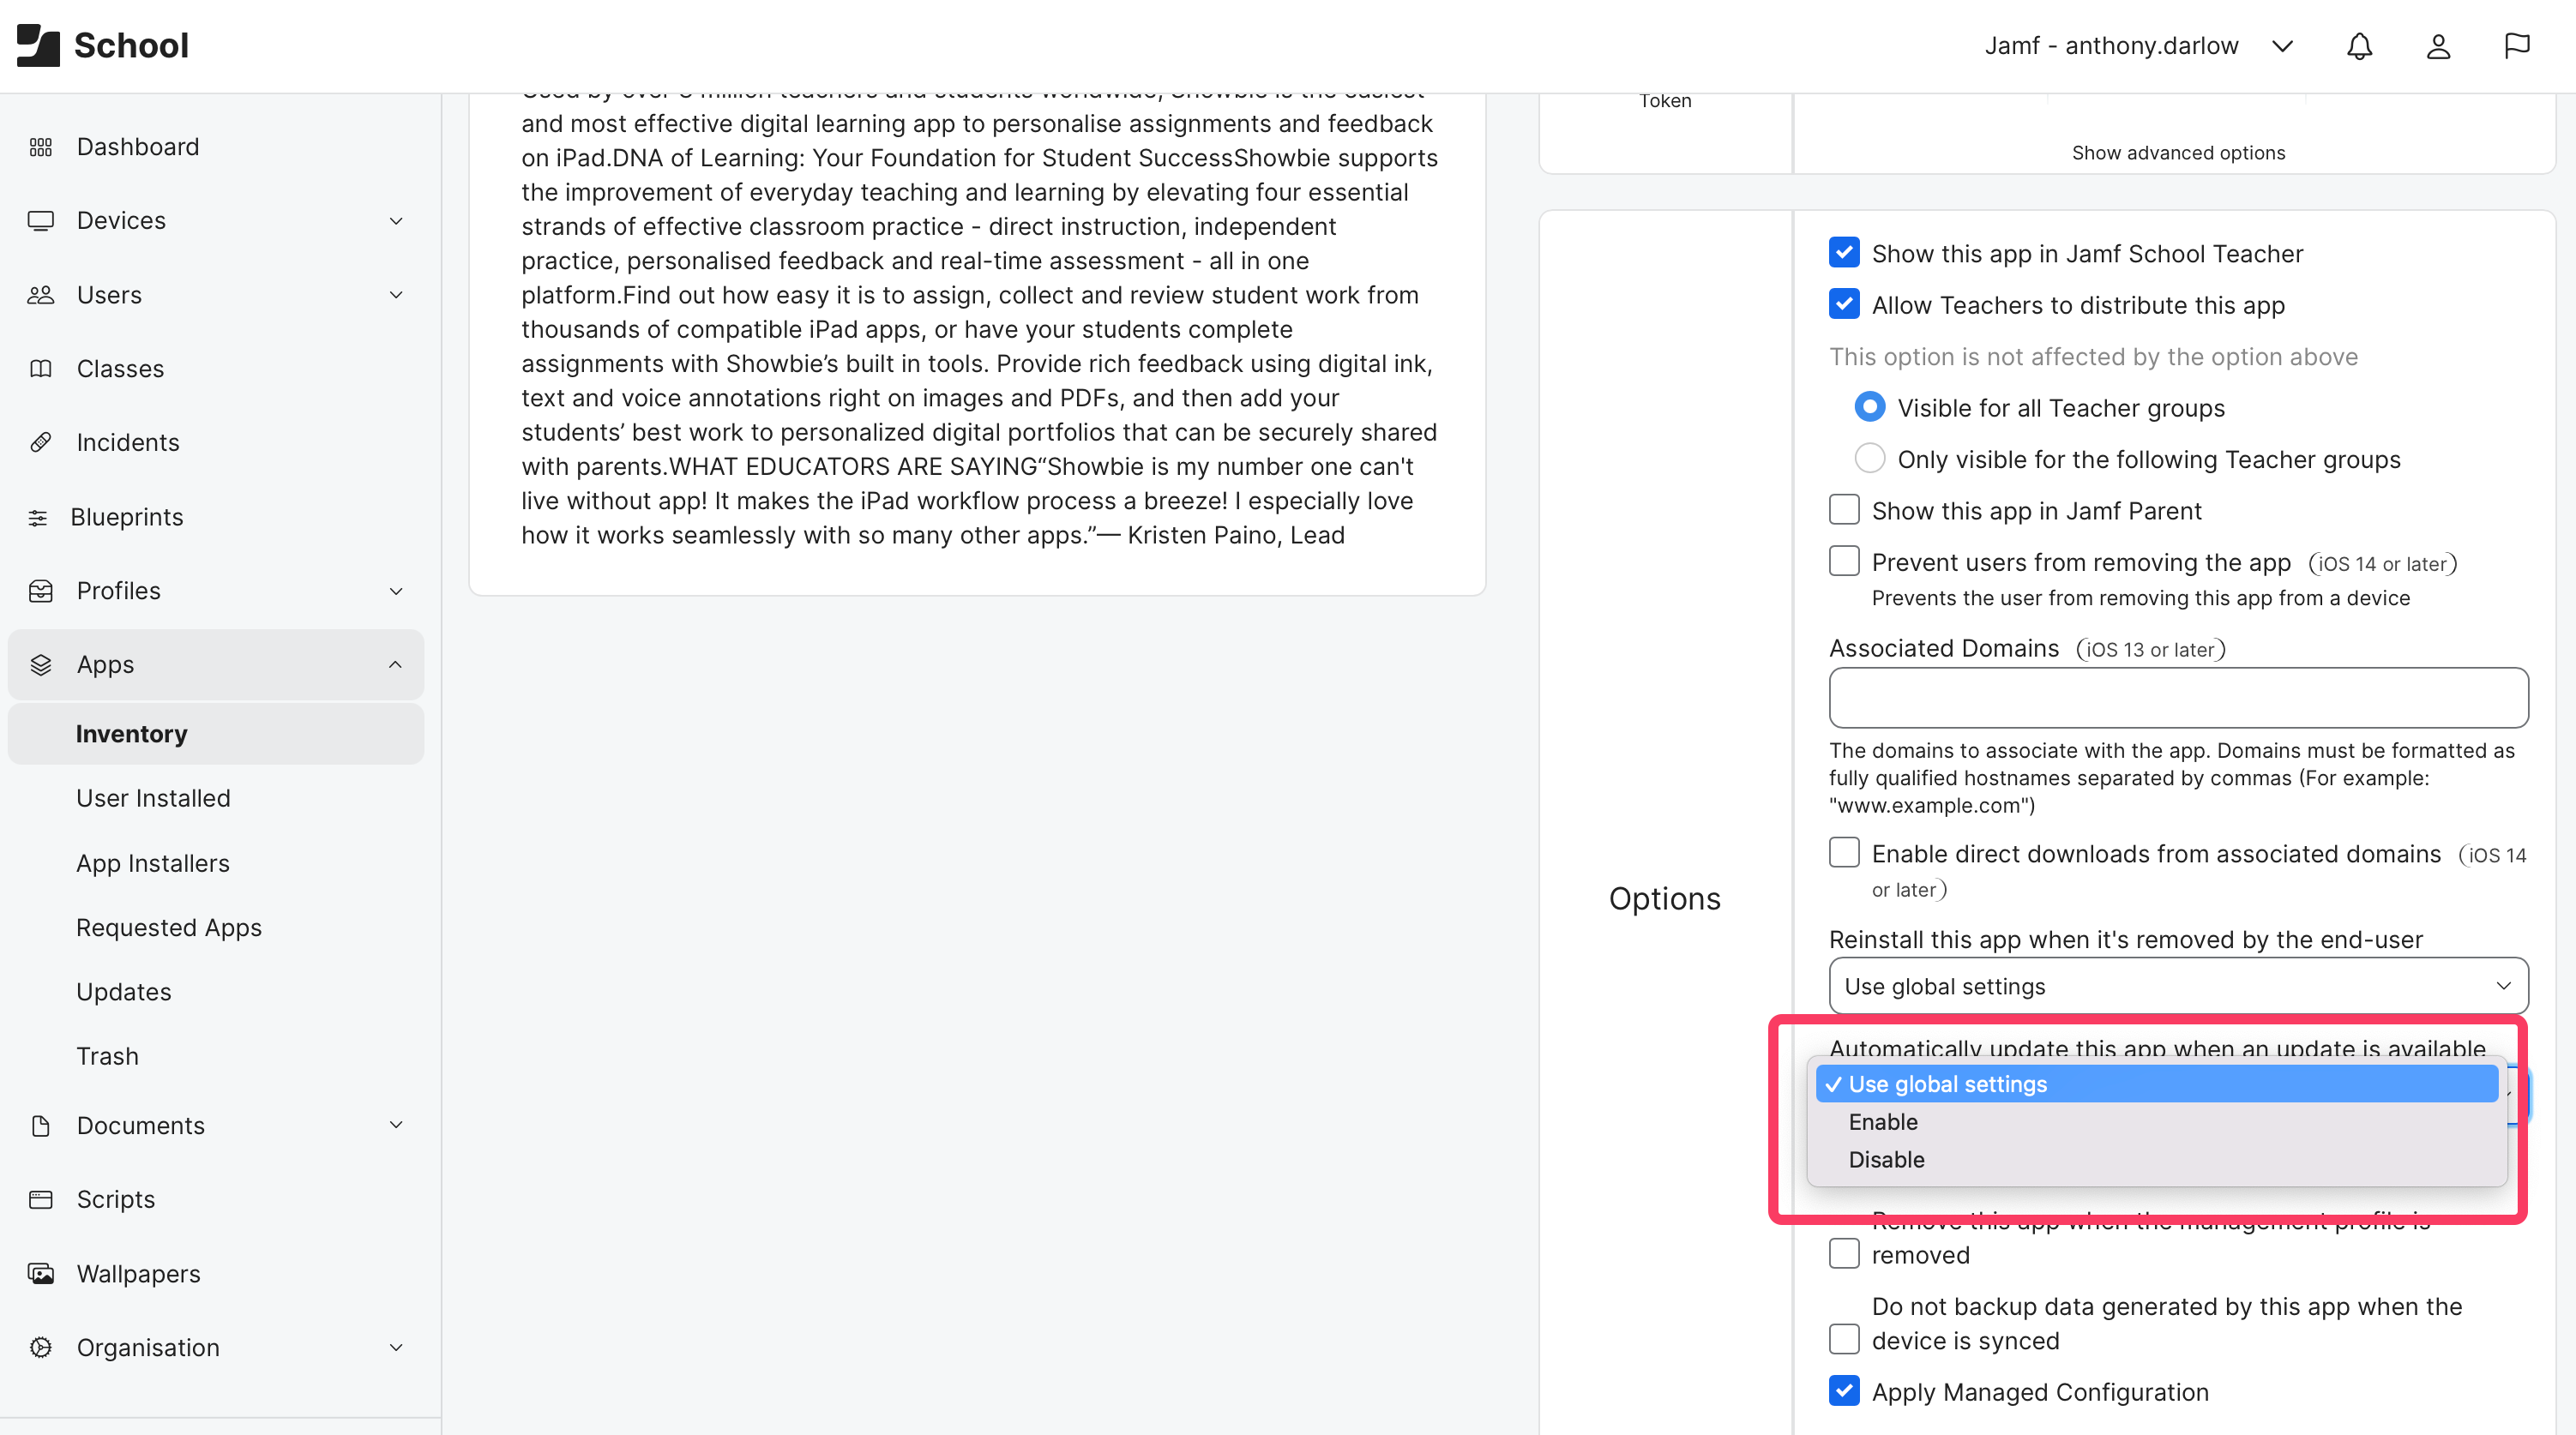Open Scripts section
This screenshot has height=1435, width=2576.
coord(116,1200)
